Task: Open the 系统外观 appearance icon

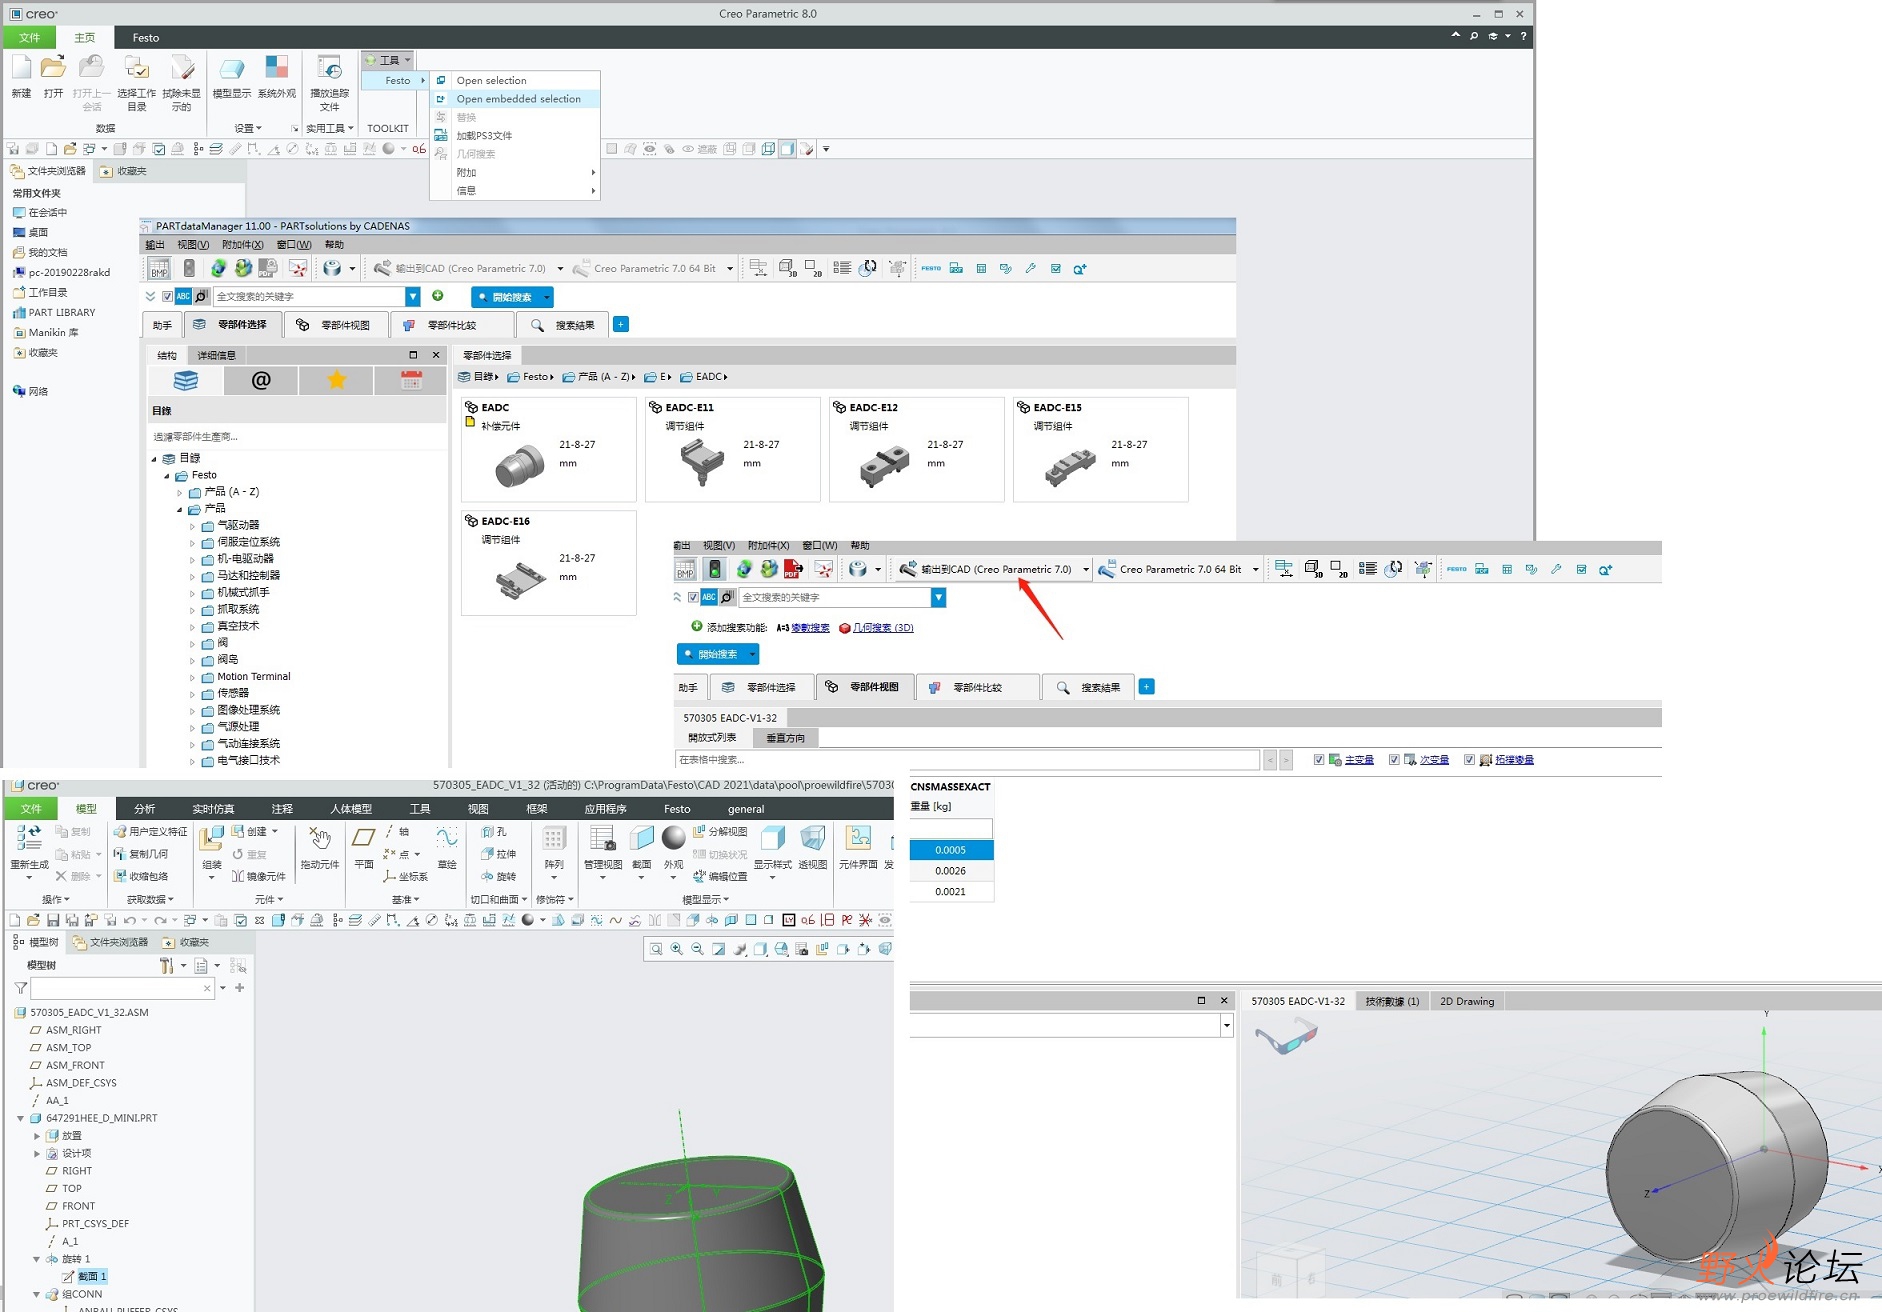Action: pyautogui.click(x=276, y=68)
